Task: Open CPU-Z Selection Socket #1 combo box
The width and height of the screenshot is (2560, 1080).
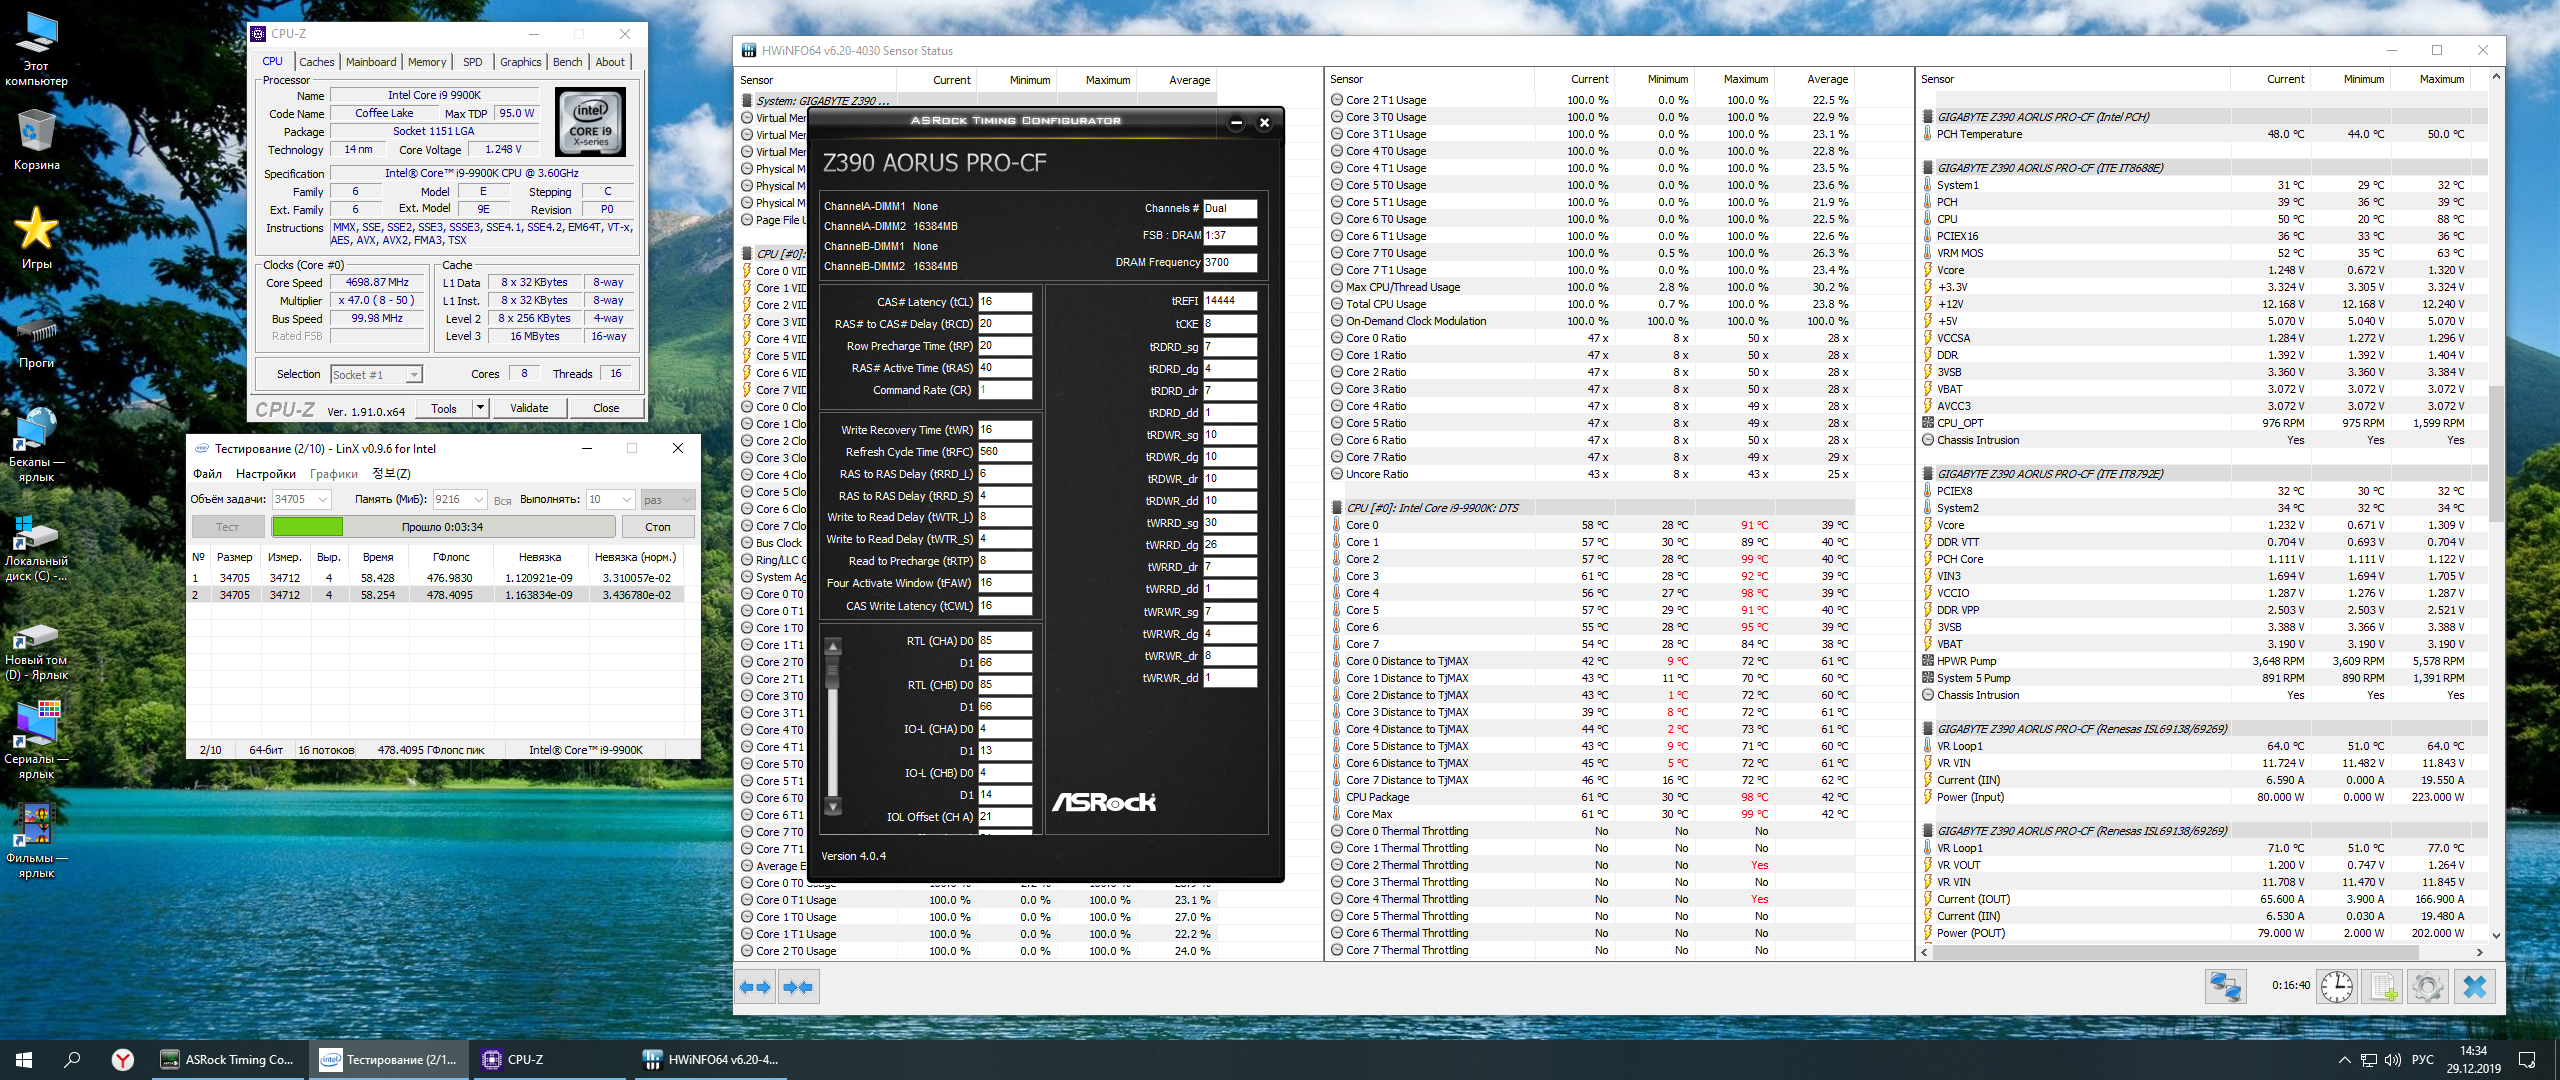Action: [376, 375]
